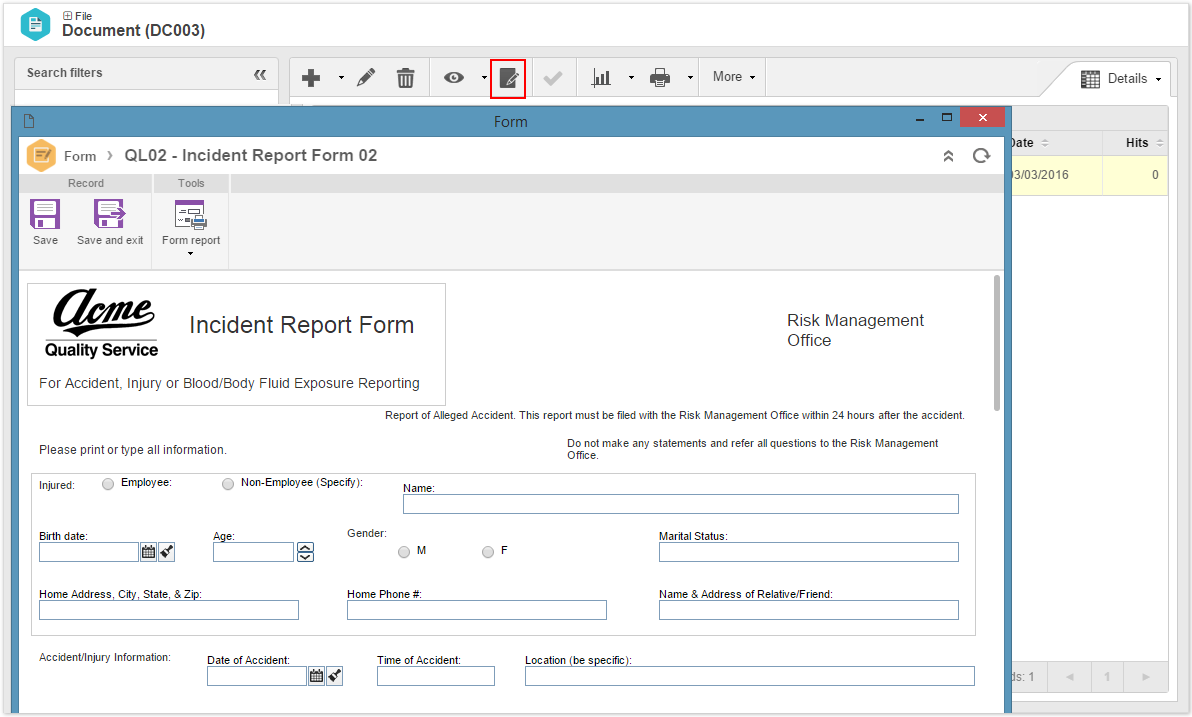Collapse the Search filters panel
Screen dimensions: 1192x717
[260, 75]
